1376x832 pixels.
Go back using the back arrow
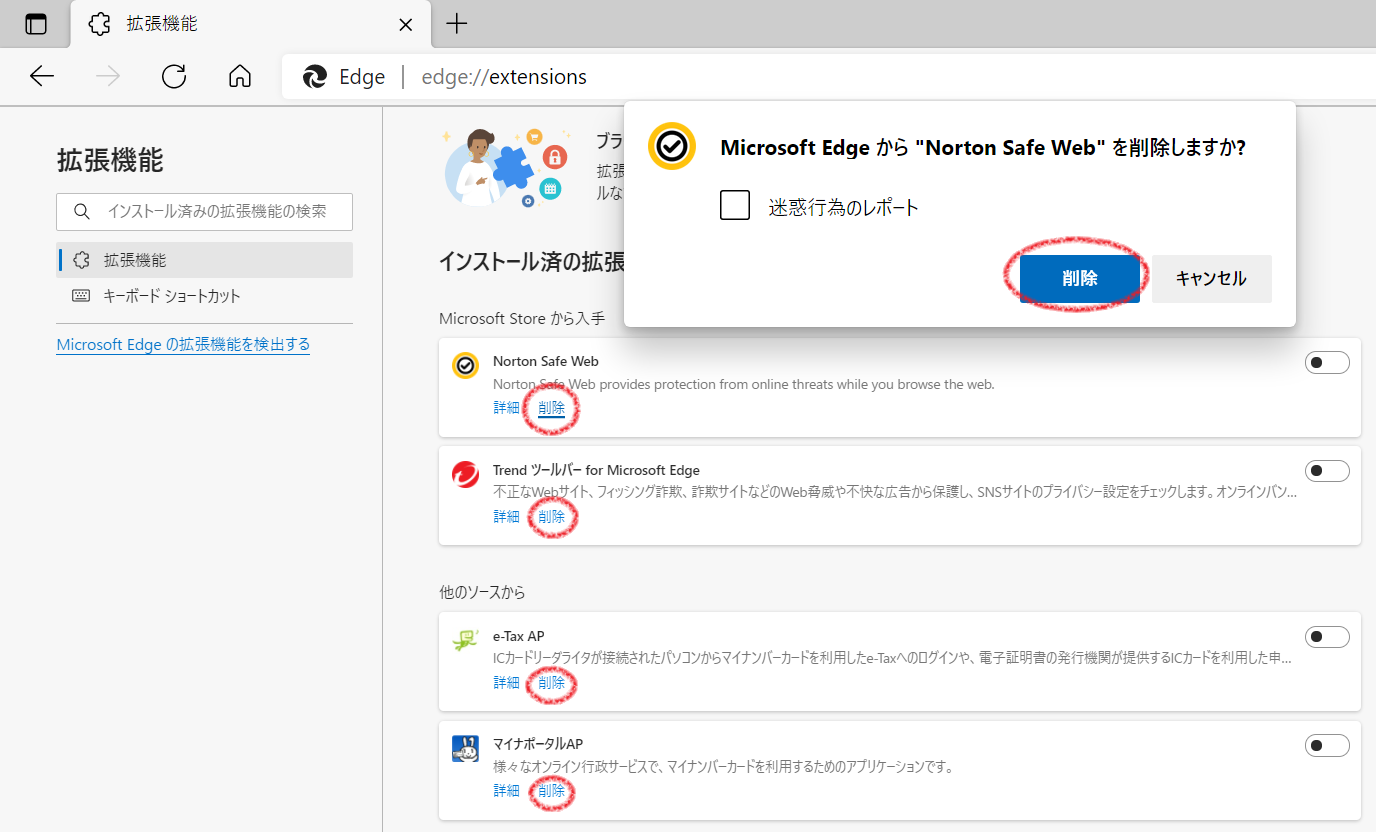41,76
